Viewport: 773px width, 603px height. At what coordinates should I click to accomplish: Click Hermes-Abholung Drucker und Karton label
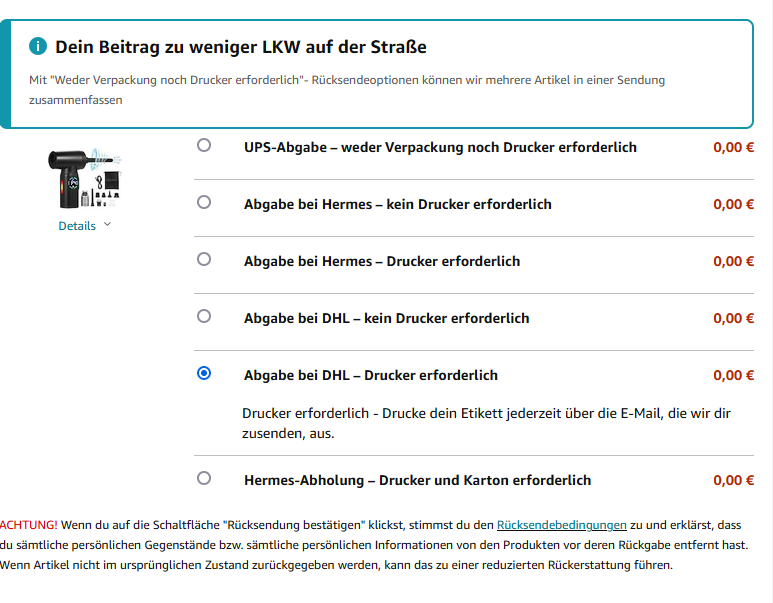tap(418, 480)
